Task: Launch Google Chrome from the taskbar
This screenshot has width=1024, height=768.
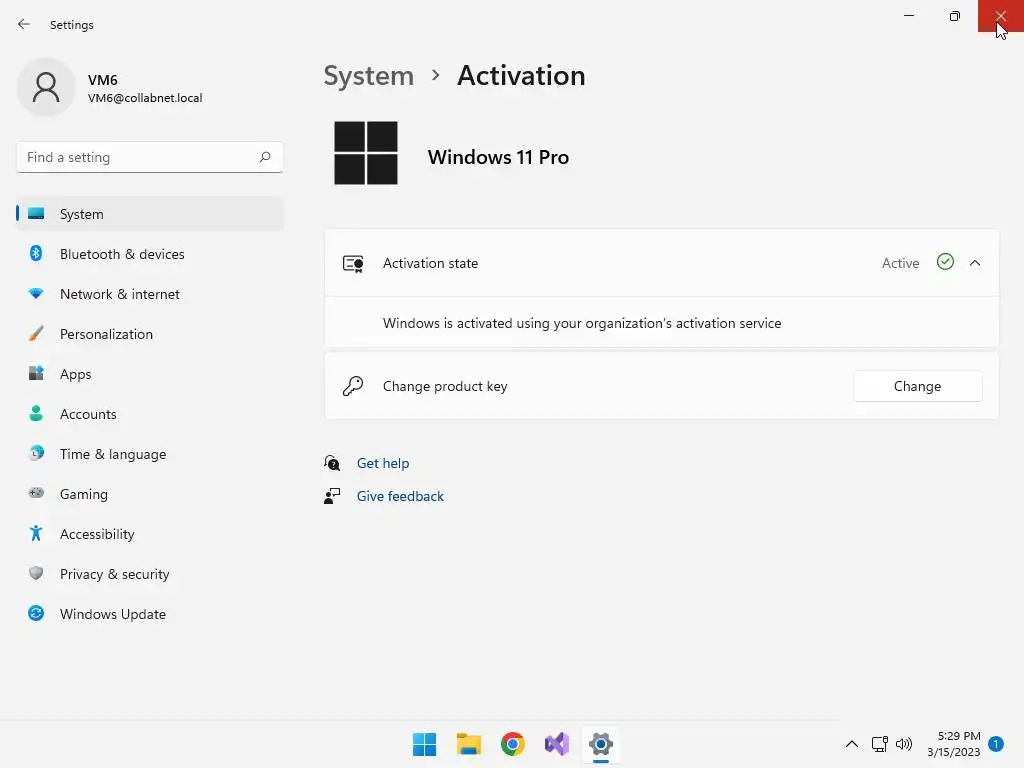Action: [513, 744]
